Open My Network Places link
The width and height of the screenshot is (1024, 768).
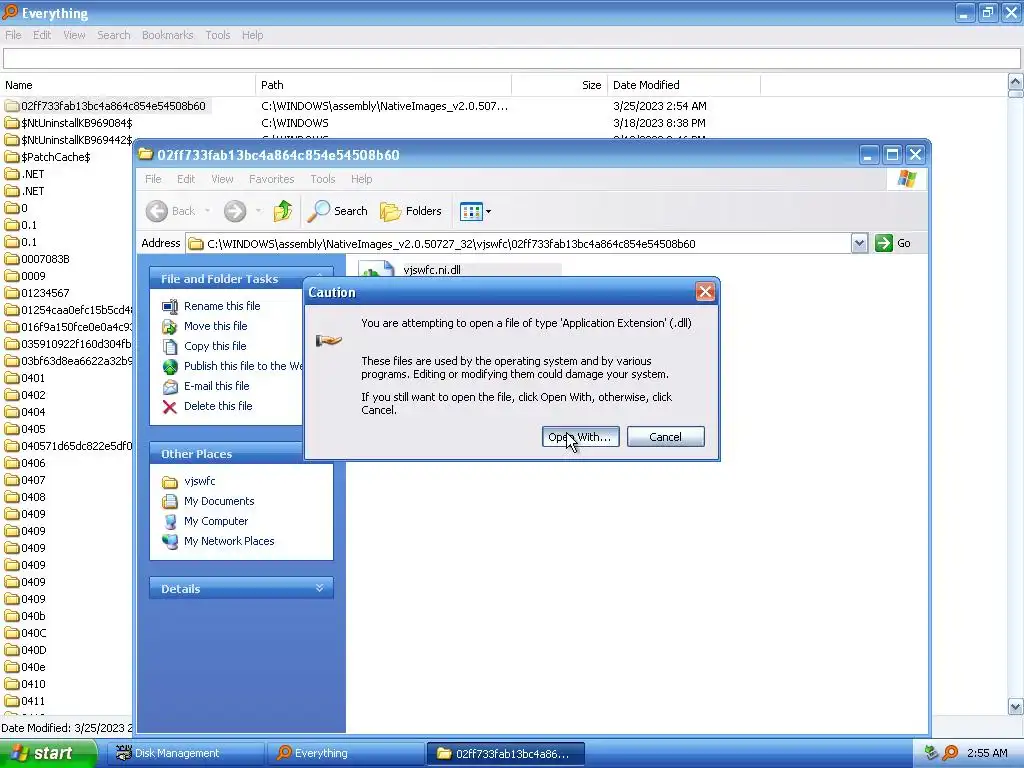coord(229,541)
